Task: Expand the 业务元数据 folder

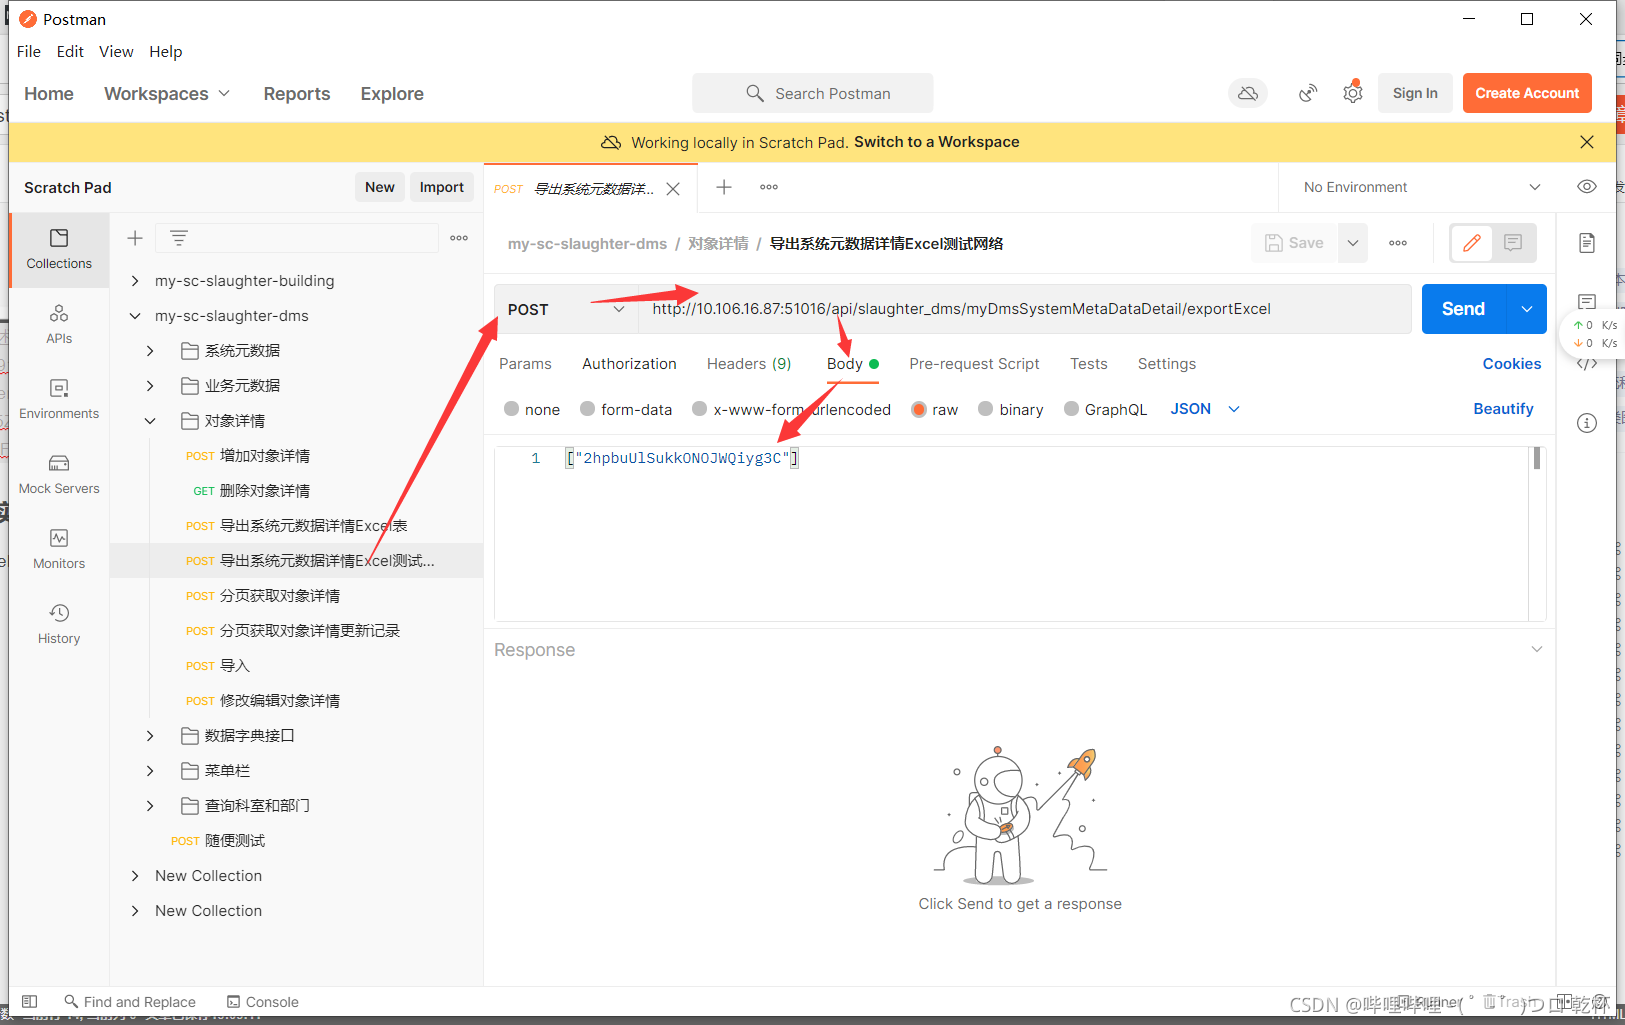Action: (150, 386)
